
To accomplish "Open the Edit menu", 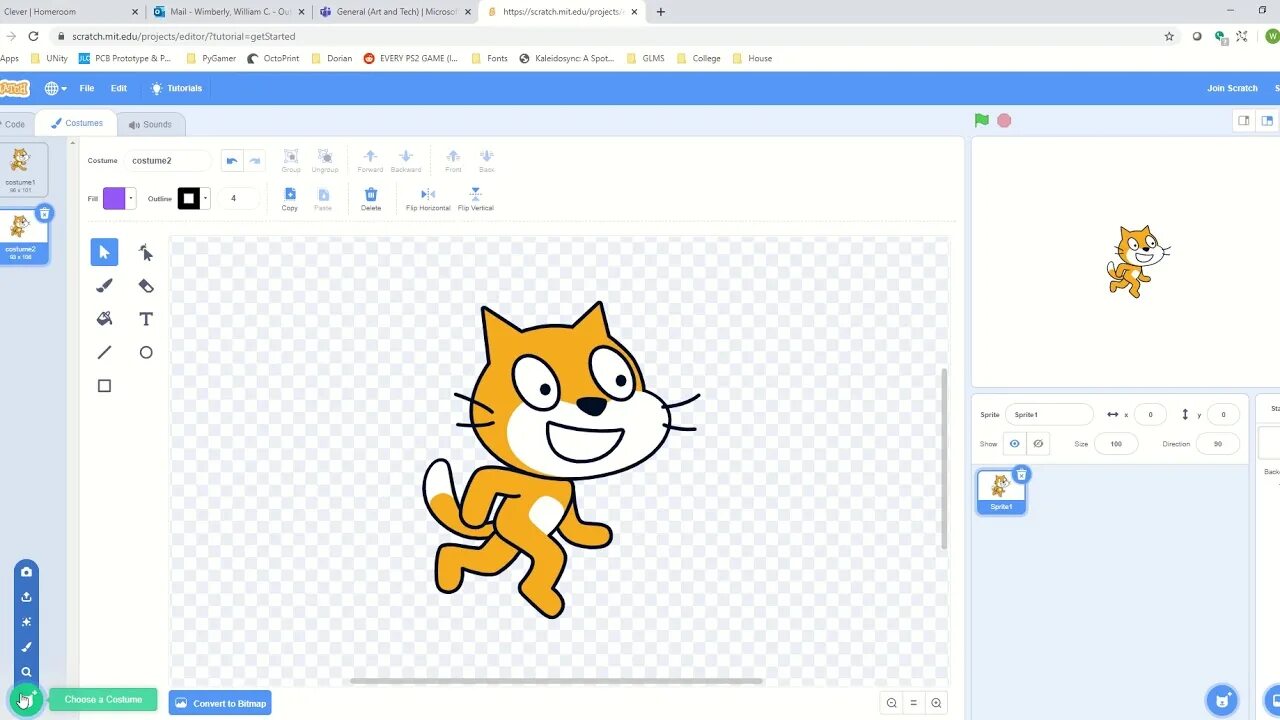I will (119, 88).
